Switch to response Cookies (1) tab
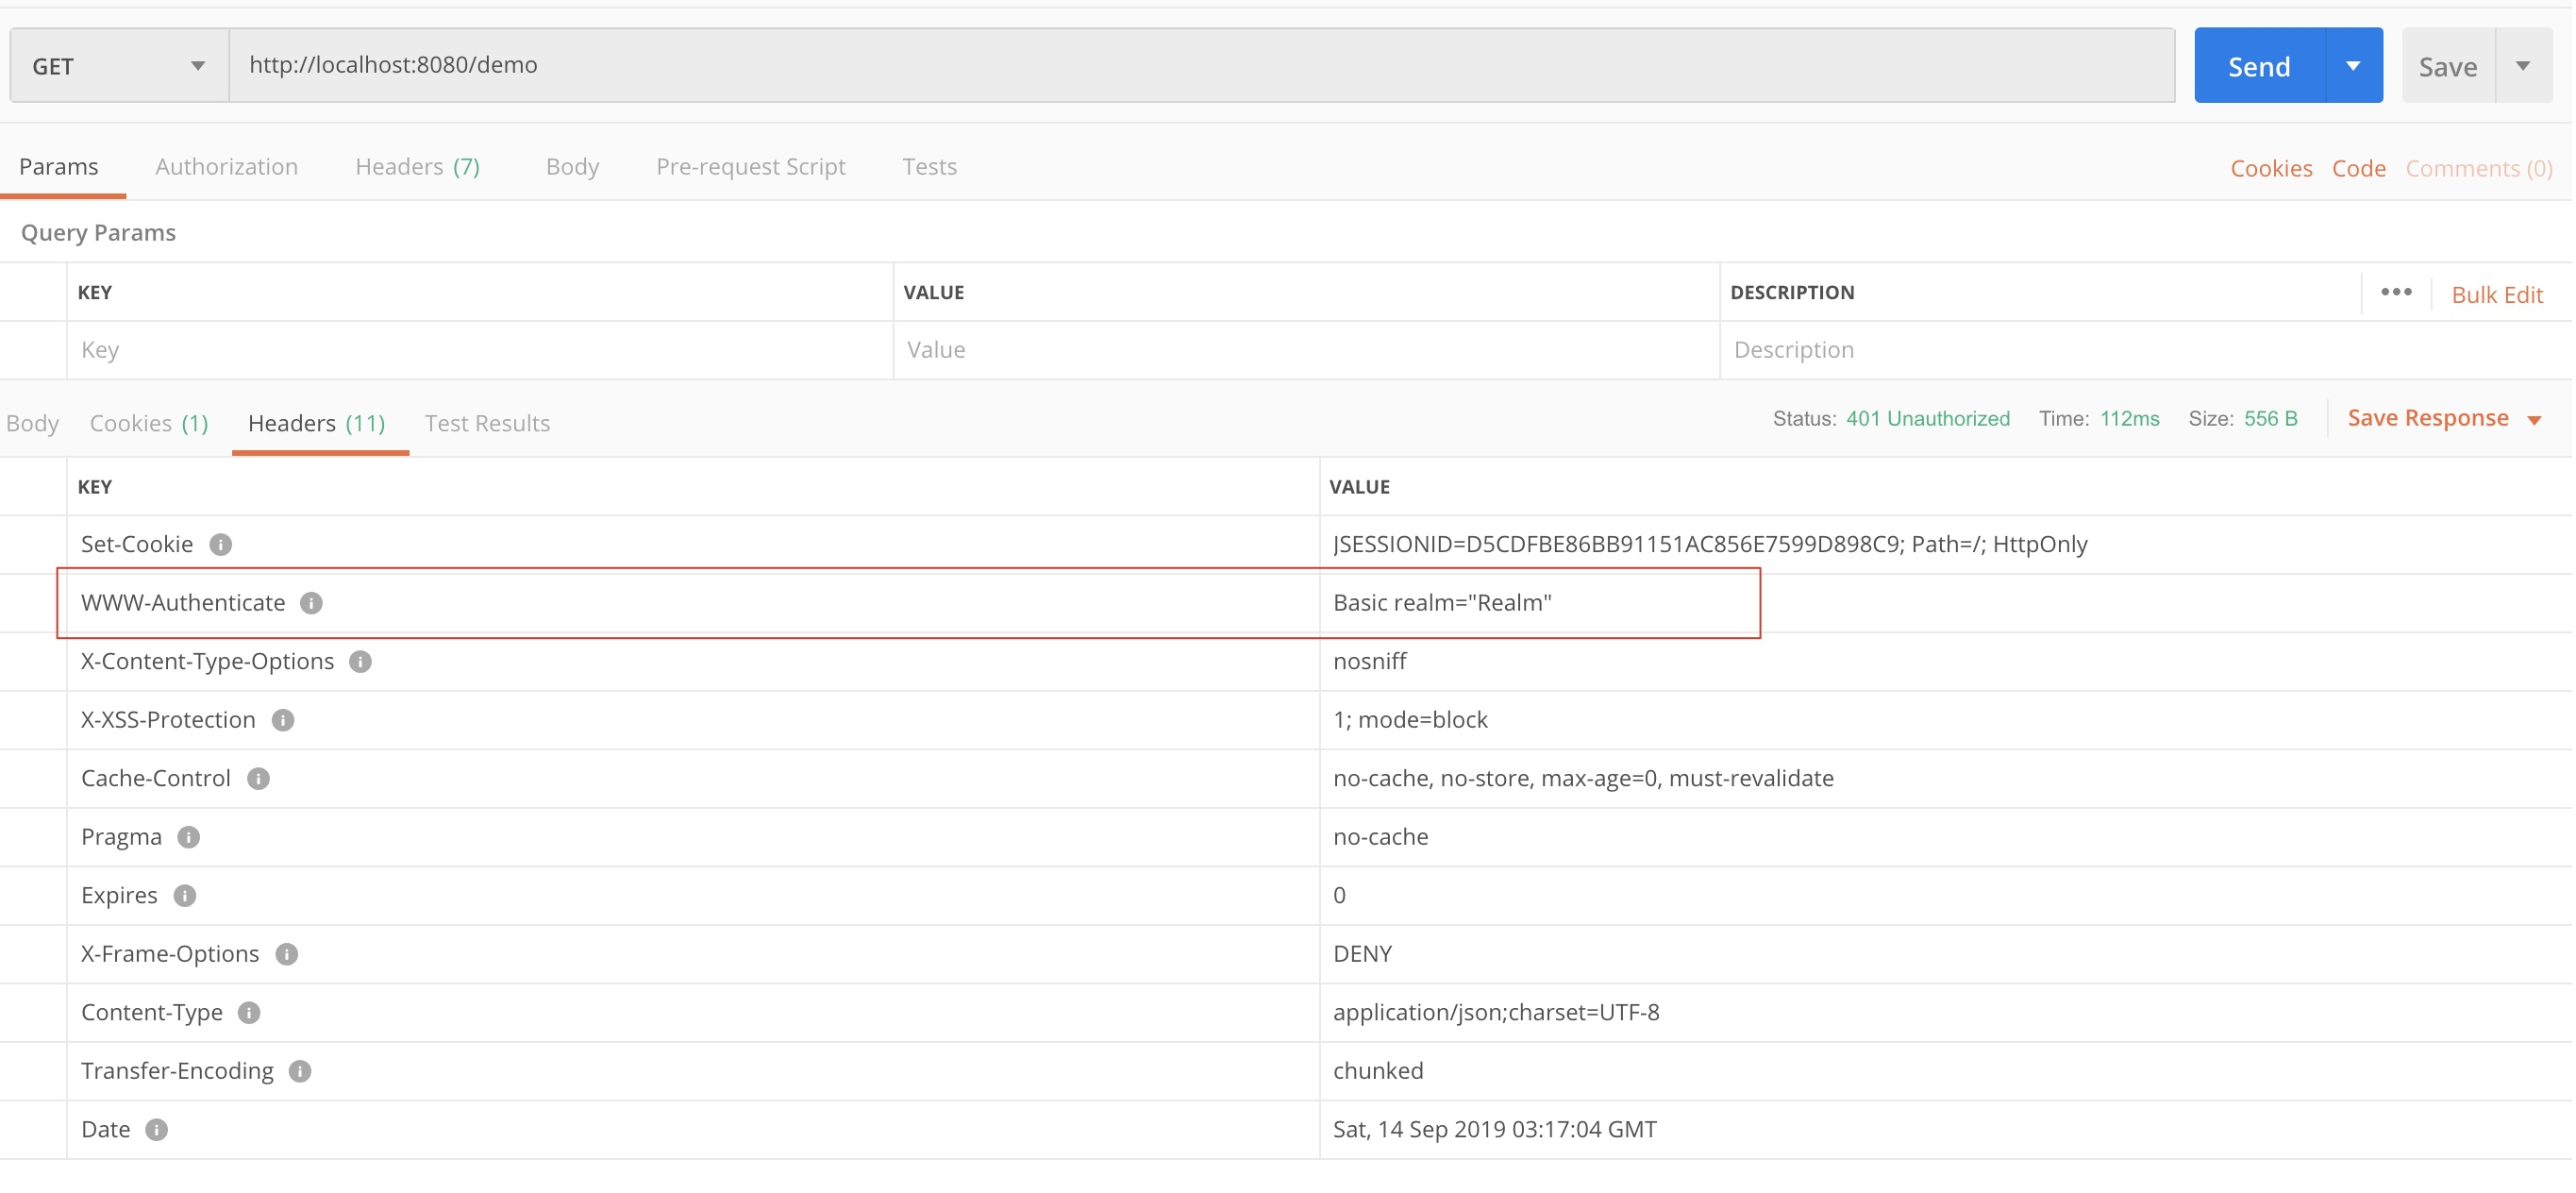2576x1193 pixels. pyautogui.click(x=148, y=423)
